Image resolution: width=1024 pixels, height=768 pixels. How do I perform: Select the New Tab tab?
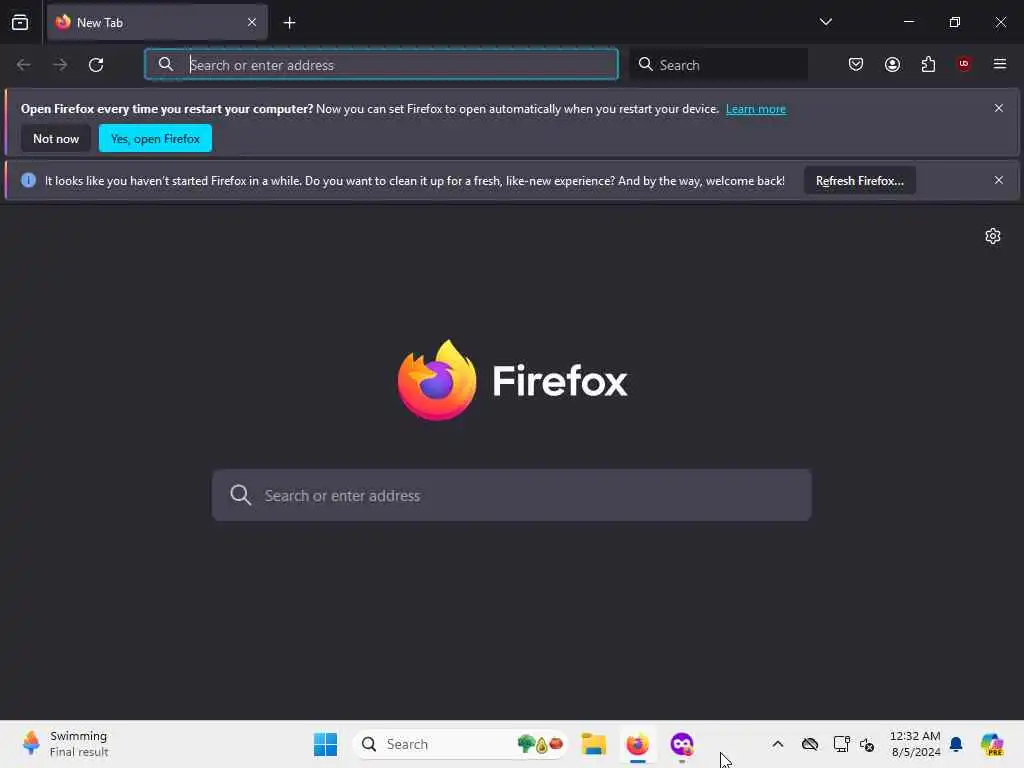click(x=157, y=23)
